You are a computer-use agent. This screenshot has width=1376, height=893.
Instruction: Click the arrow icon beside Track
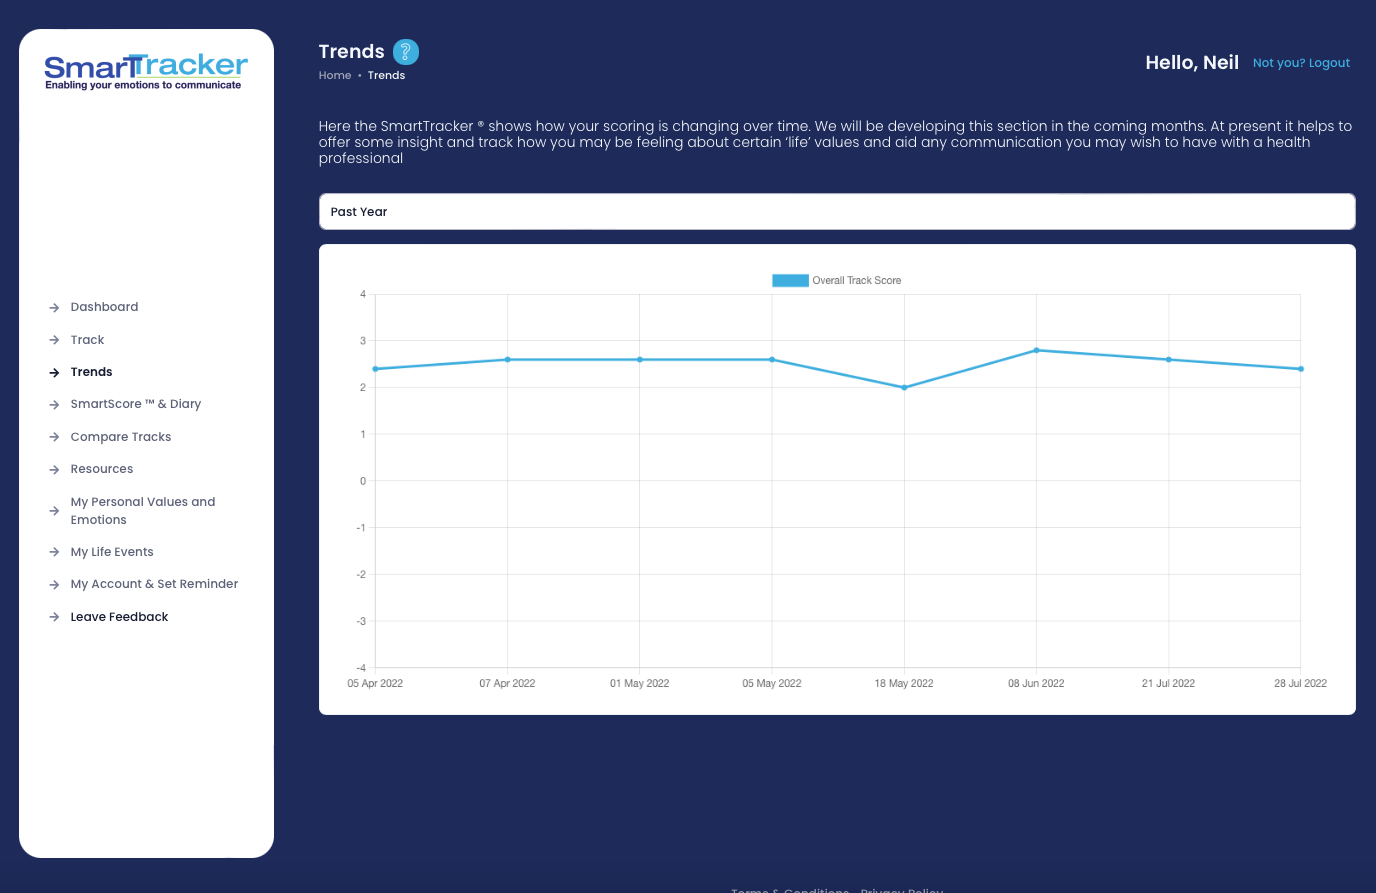coord(54,340)
